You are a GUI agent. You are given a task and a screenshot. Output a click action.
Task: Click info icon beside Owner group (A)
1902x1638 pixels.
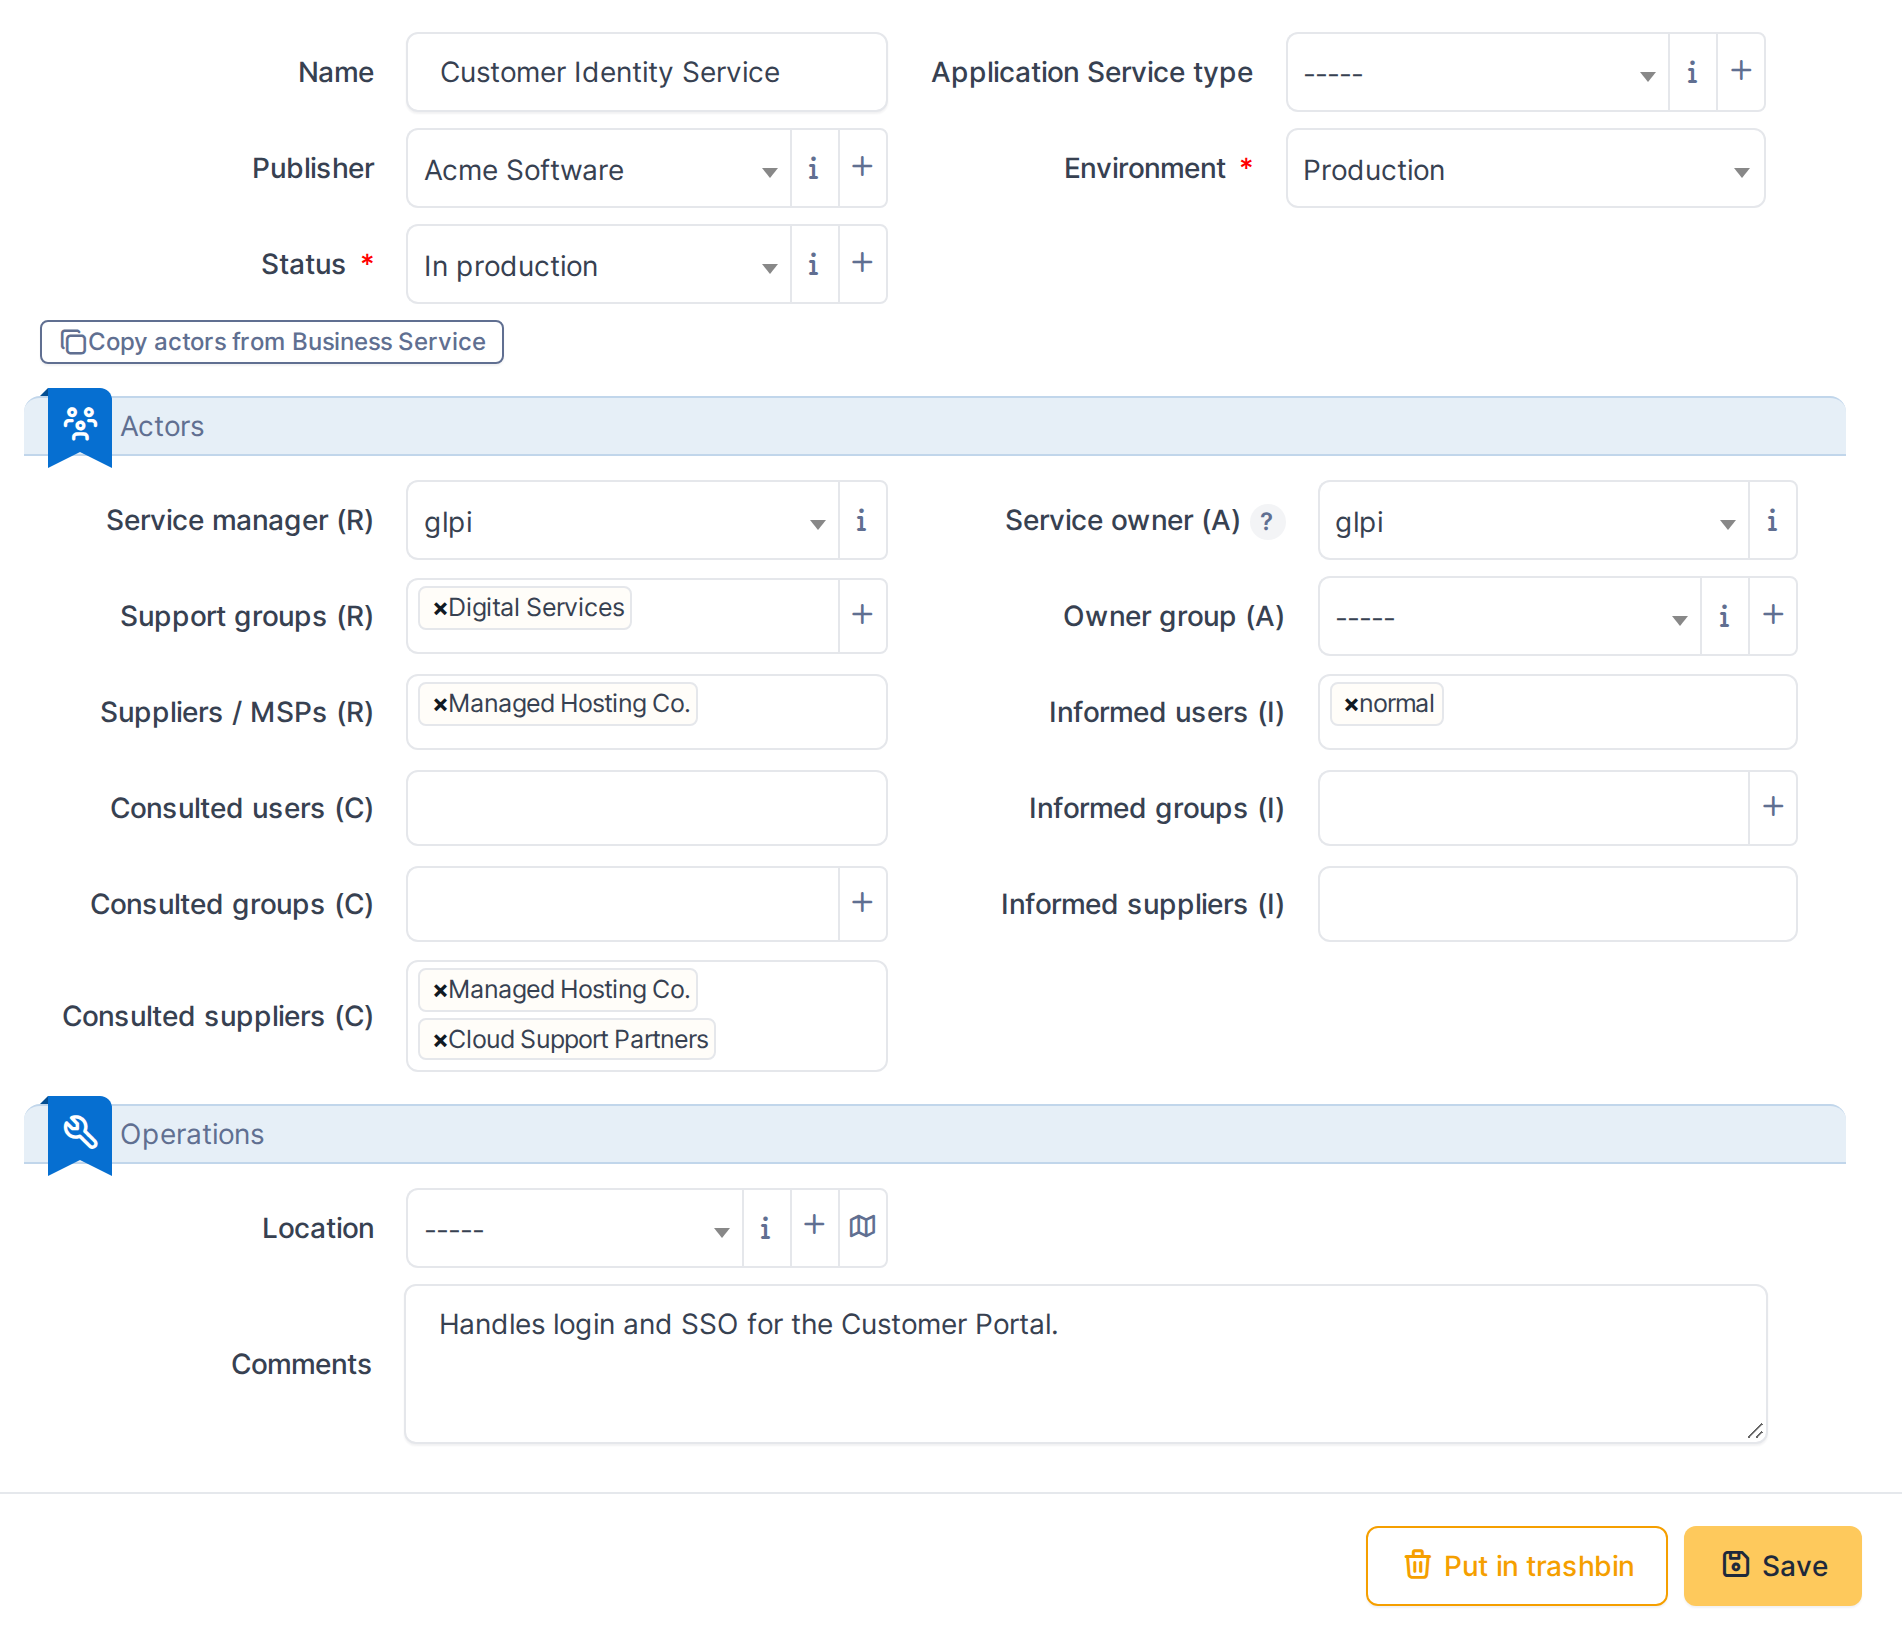(x=1724, y=617)
